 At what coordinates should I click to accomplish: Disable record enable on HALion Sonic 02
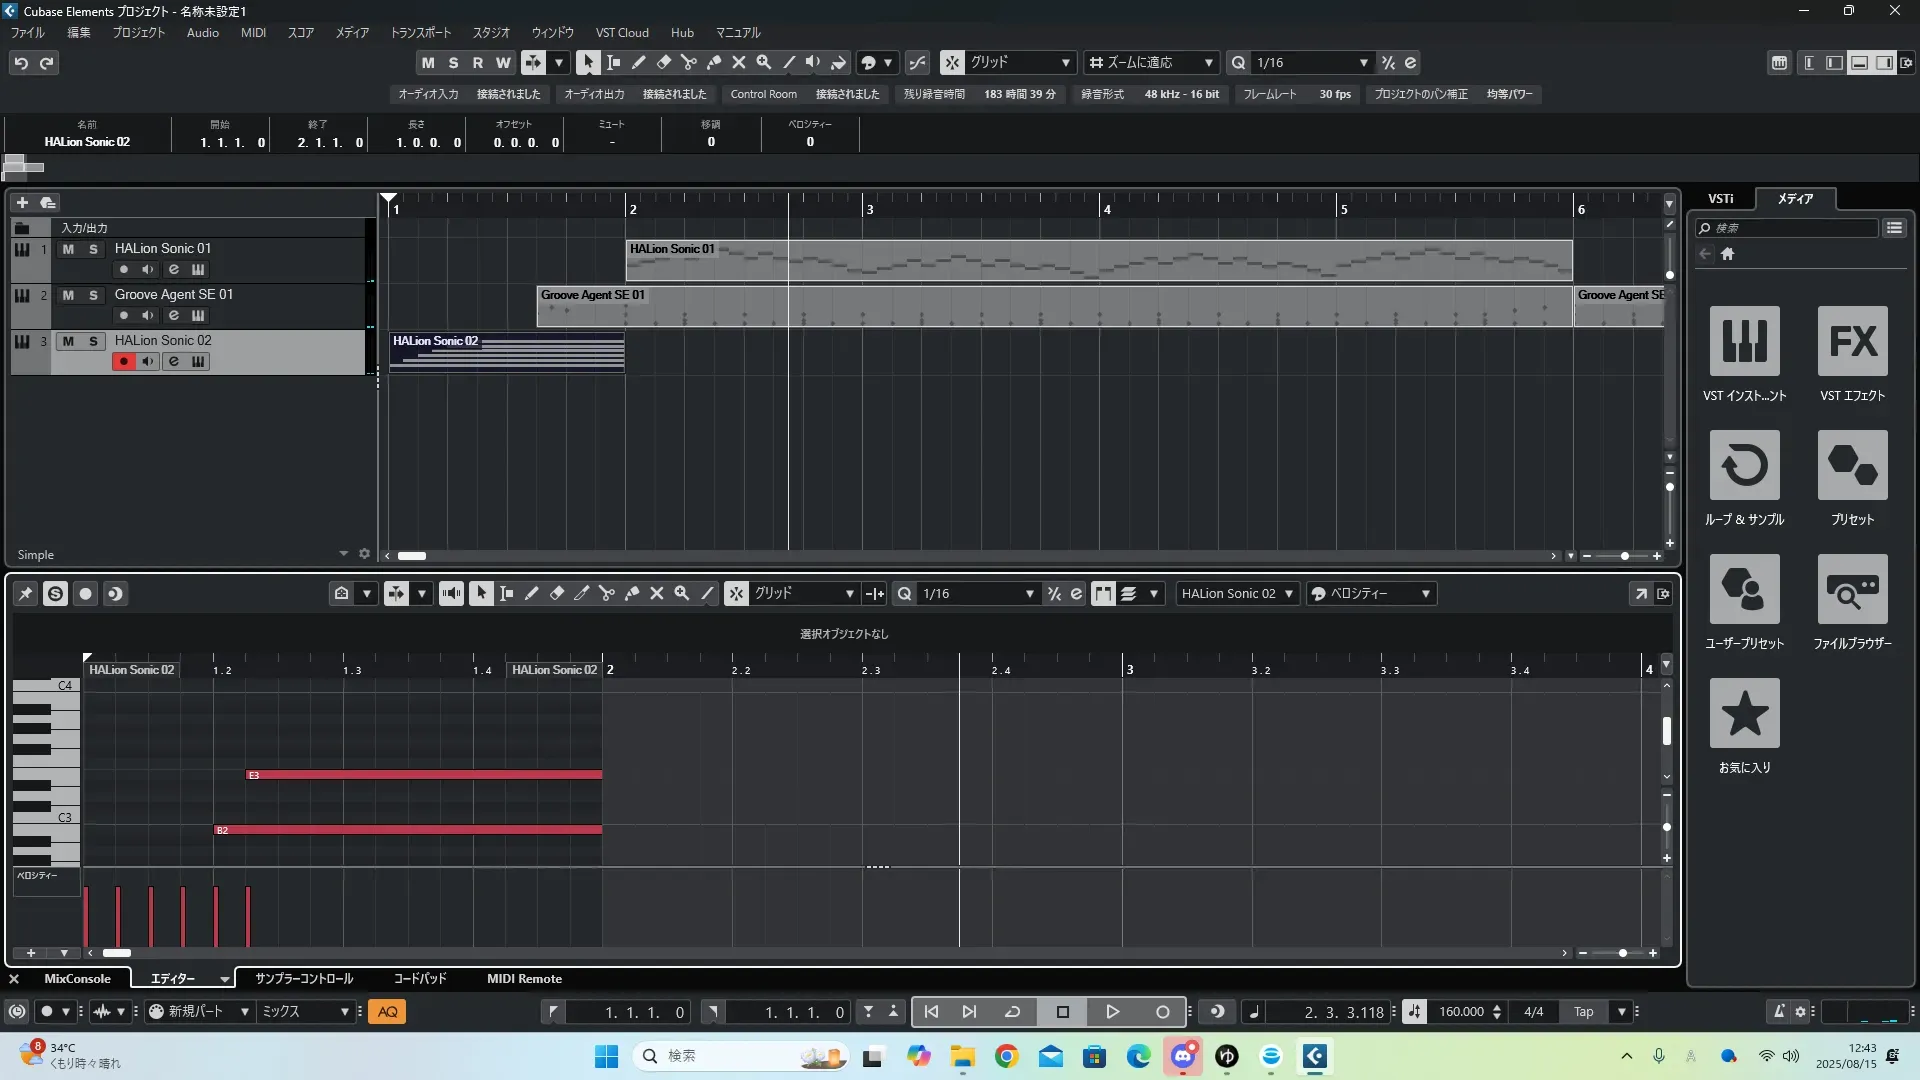tap(123, 361)
